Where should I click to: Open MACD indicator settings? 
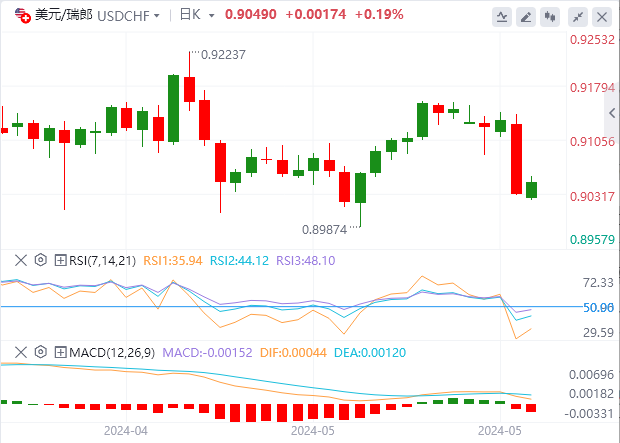click(x=41, y=352)
